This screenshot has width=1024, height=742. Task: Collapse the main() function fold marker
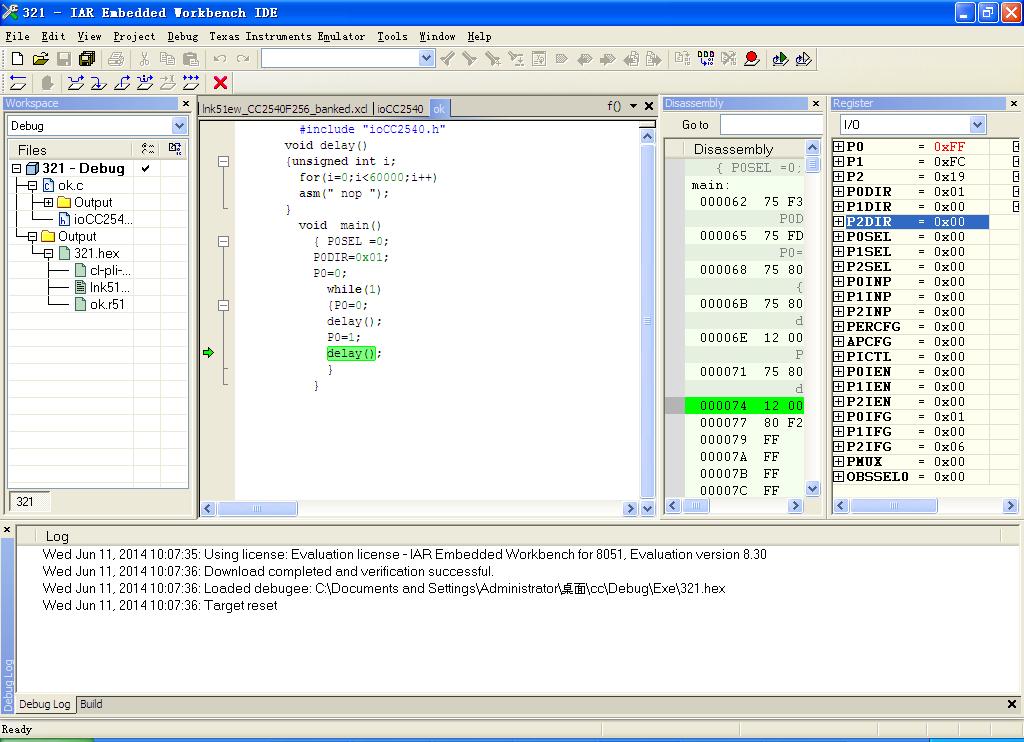coord(223,241)
